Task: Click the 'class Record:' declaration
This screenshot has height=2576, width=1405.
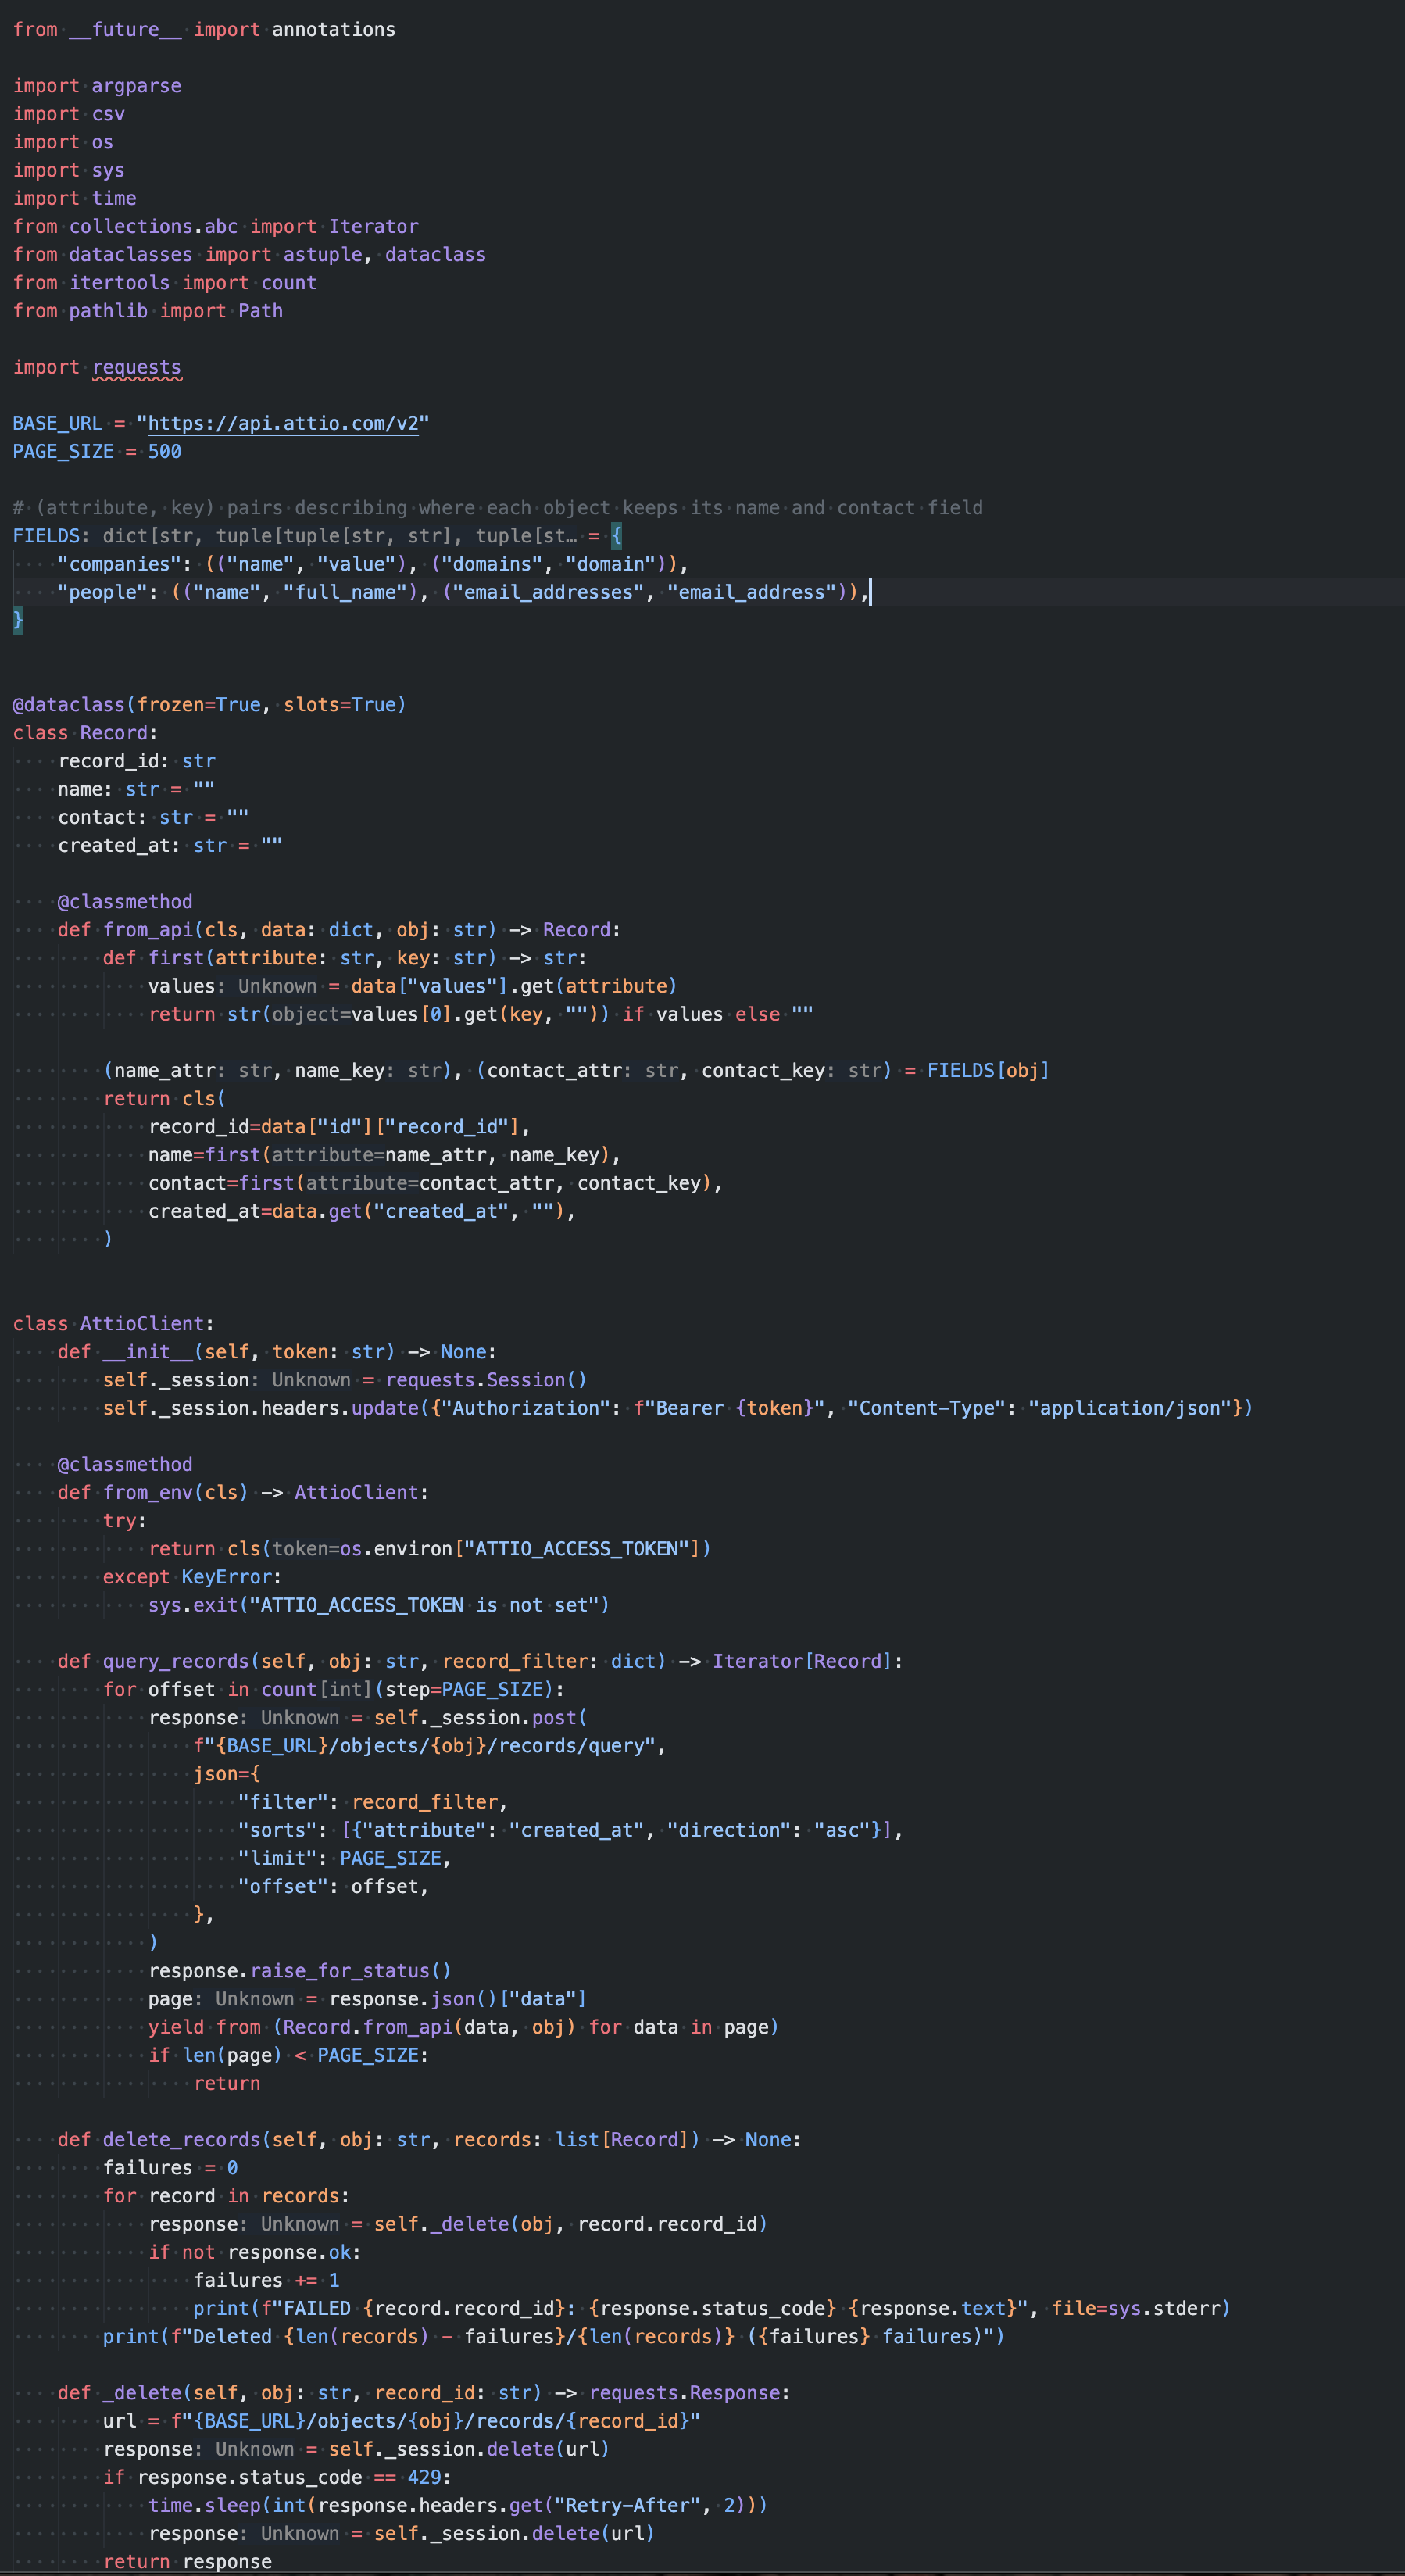Action: pyautogui.click(x=85, y=732)
